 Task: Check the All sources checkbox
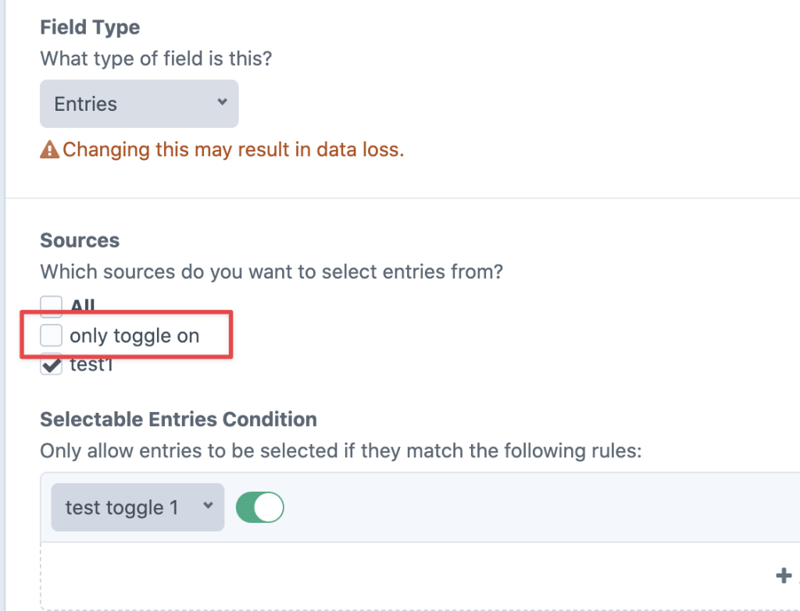(51, 306)
